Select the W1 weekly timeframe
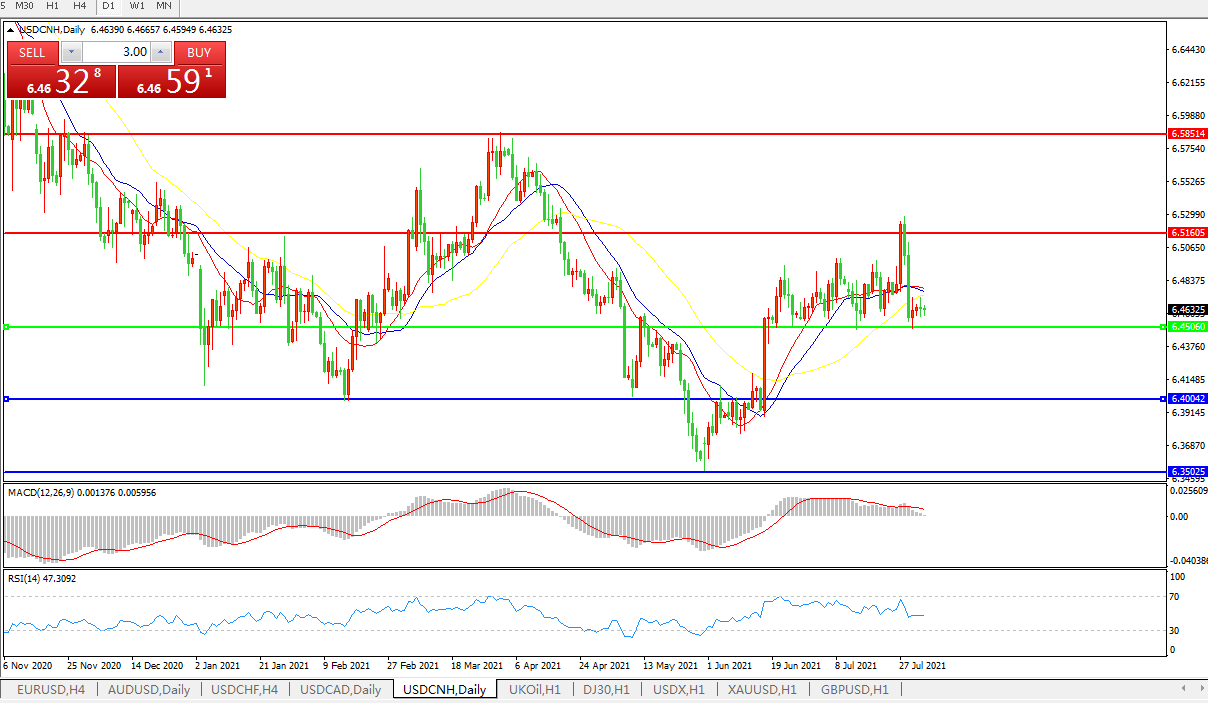1208x703 pixels. (137, 6)
